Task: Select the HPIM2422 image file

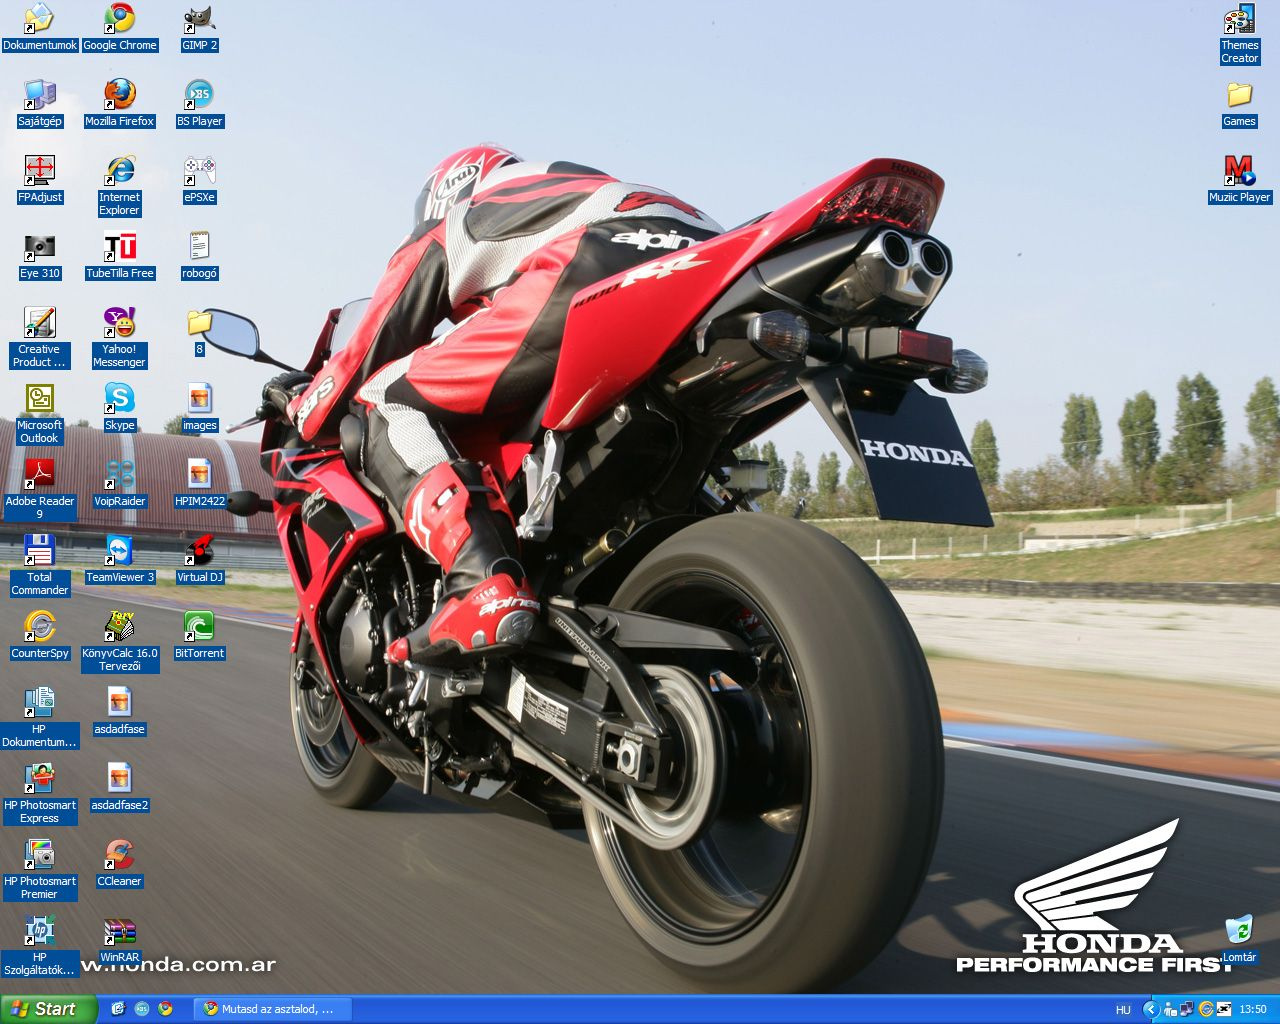Action: [199, 484]
